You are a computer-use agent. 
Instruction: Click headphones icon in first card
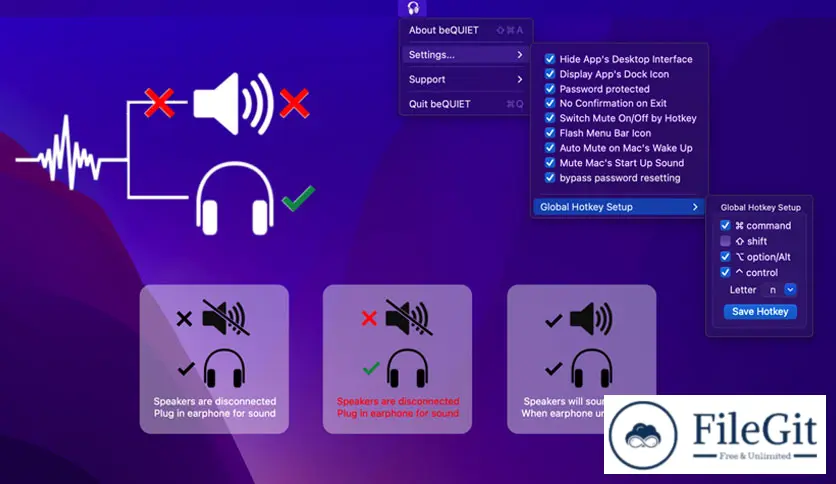tap(224, 368)
